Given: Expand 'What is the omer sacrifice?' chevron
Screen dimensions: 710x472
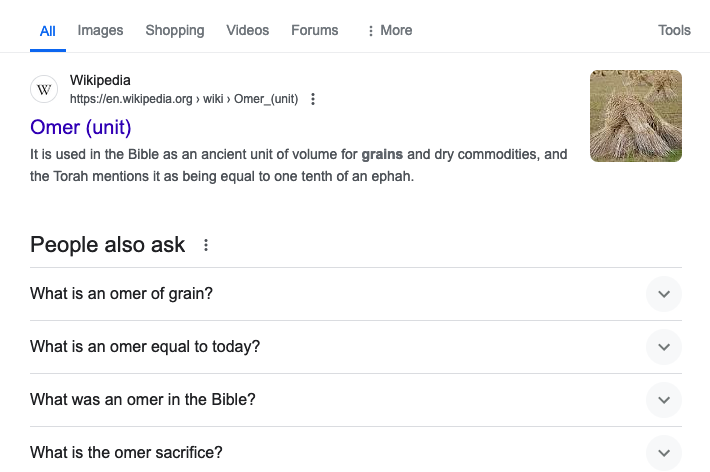Looking at the screenshot, I should coord(664,453).
